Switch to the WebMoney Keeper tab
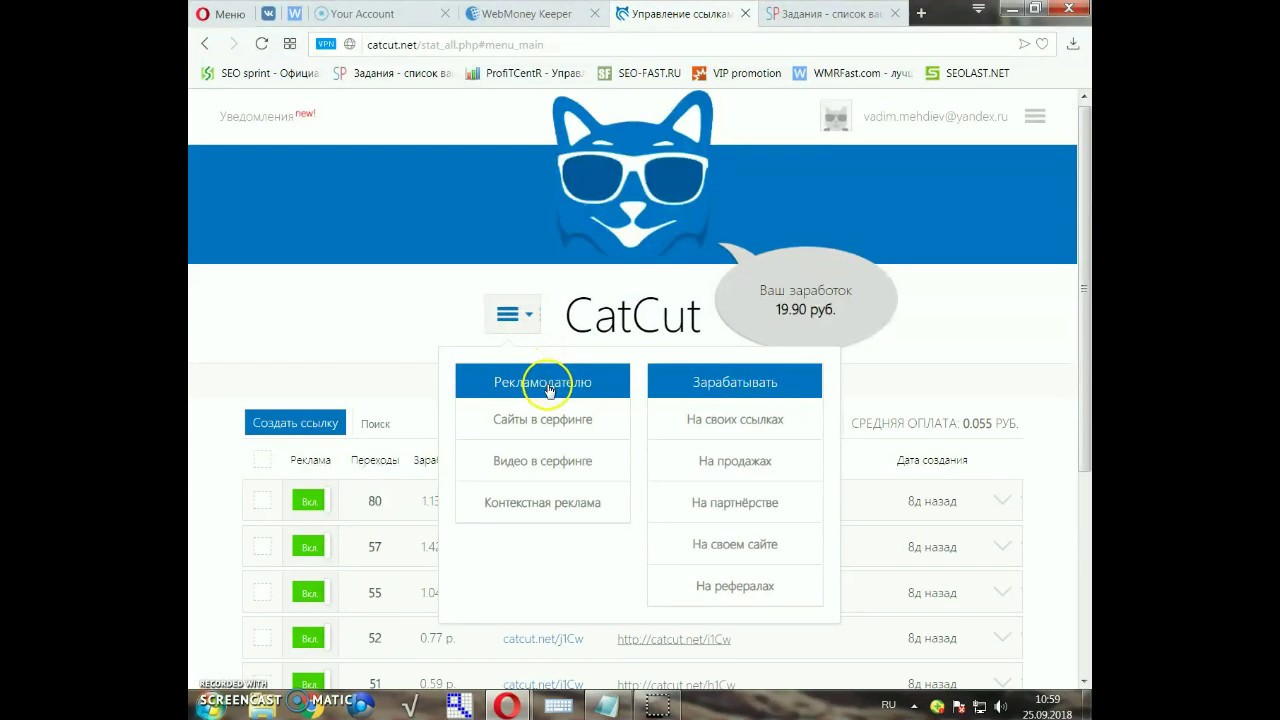The width and height of the screenshot is (1280, 720). click(526, 14)
